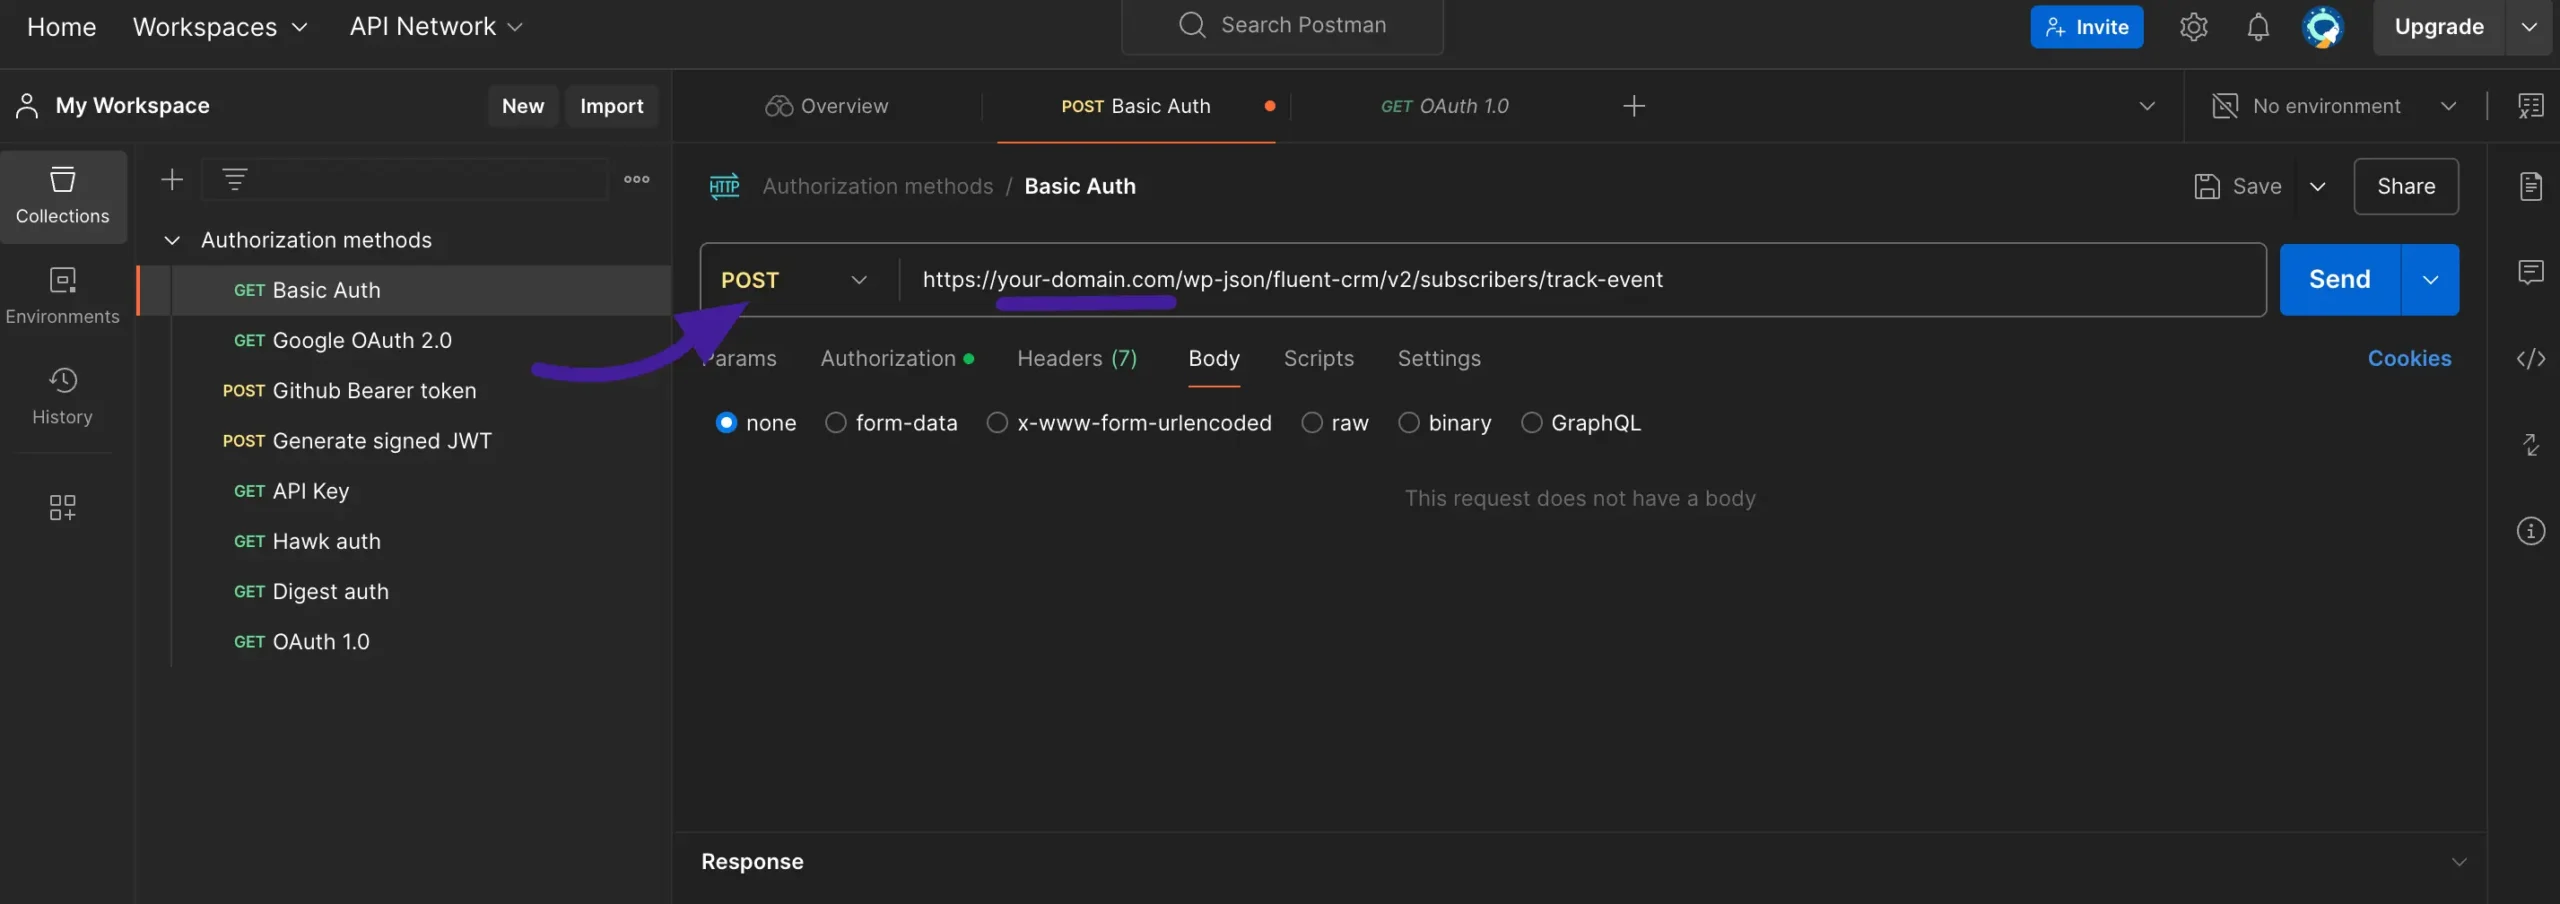The height and width of the screenshot is (904, 2560).
Task: Open the comments icon in right sidebar
Action: [x=2530, y=272]
